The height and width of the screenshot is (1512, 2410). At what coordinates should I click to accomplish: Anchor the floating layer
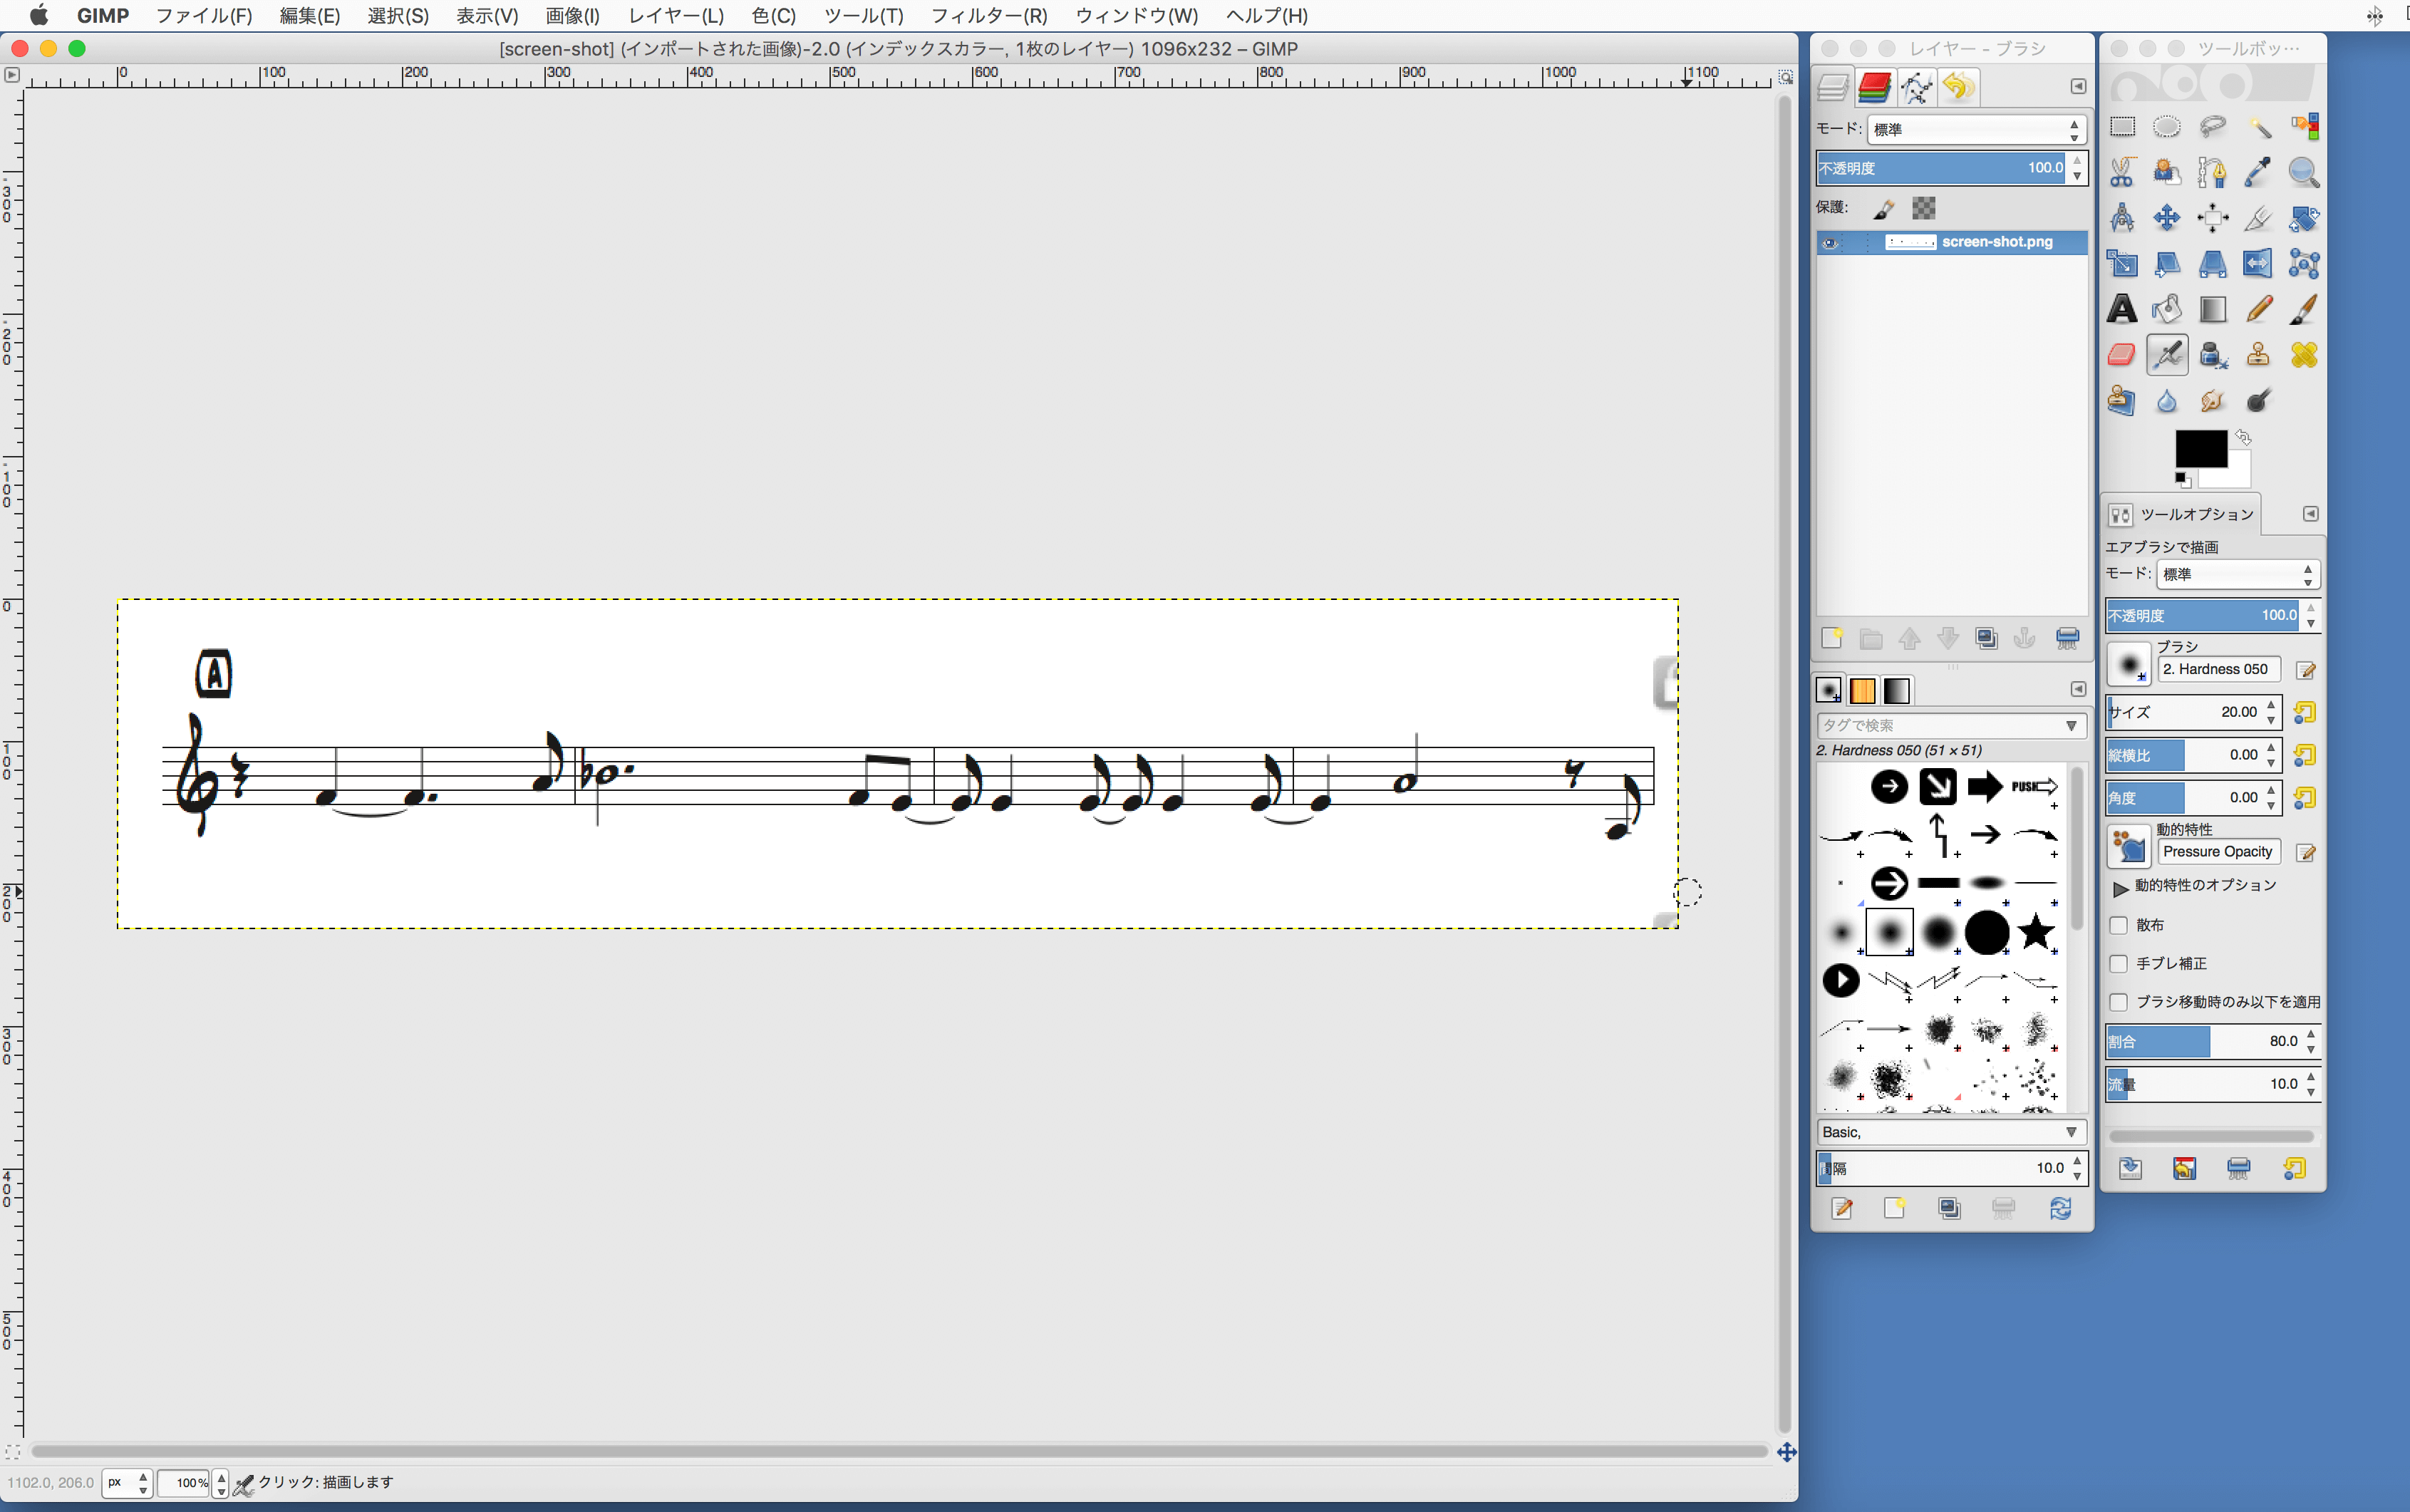point(2025,638)
